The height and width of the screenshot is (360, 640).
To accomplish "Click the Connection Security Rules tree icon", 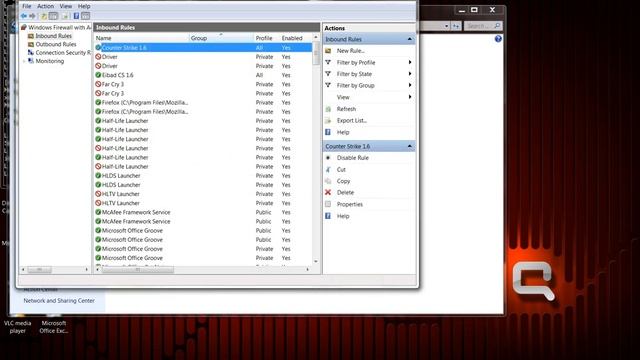I will tap(31, 53).
